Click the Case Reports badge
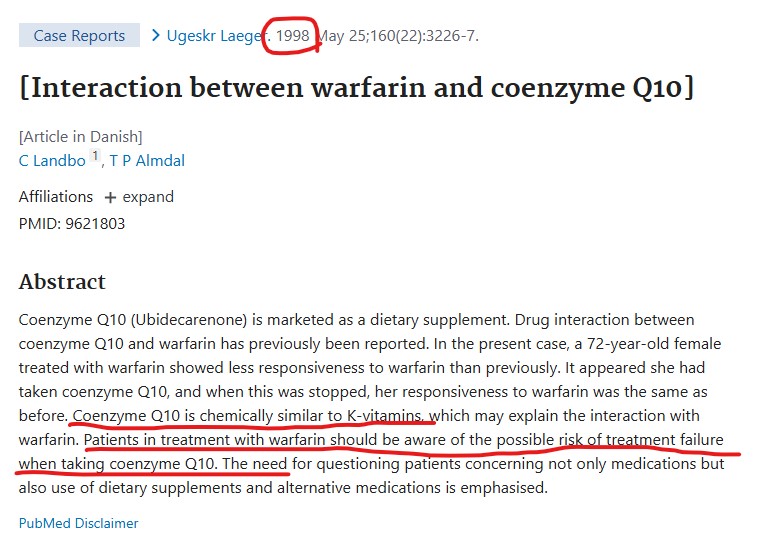The height and width of the screenshot is (544, 758). 79,36
